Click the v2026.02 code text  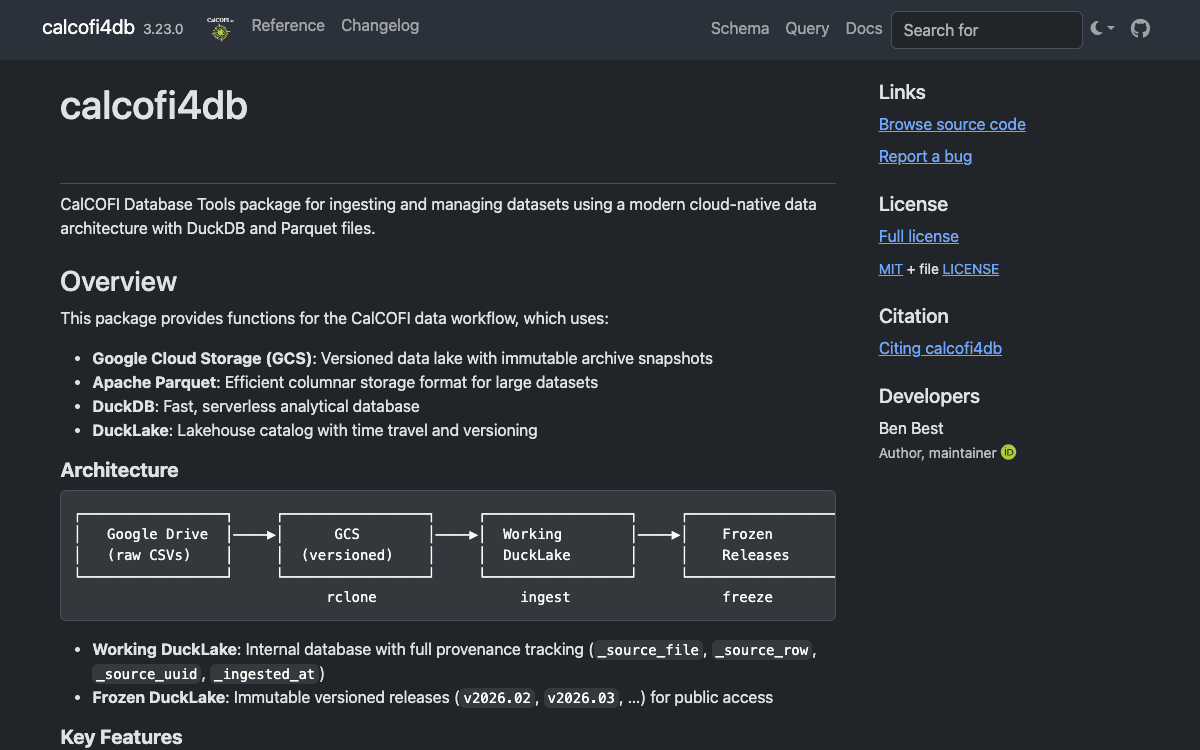[x=498, y=698]
